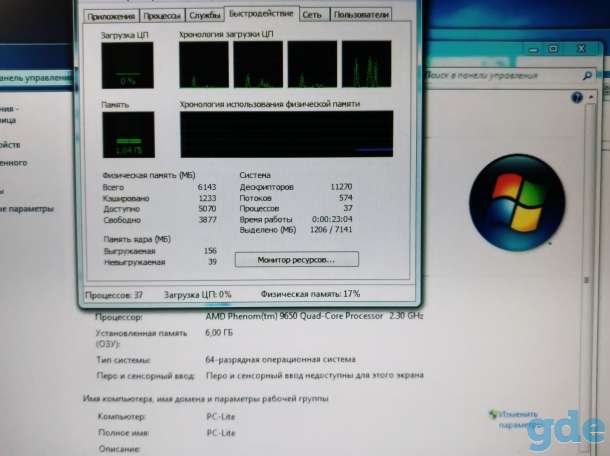
Task: Focus the control panel search field
Action: click(x=506, y=75)
